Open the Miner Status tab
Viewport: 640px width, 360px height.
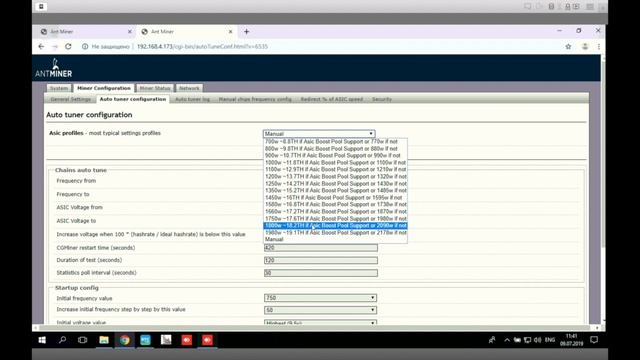pos(155,88)
